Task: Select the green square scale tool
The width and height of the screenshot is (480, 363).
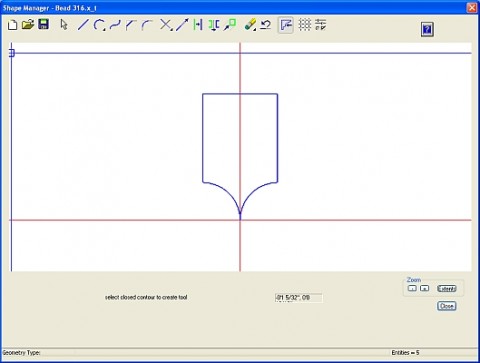Action: 230,25
